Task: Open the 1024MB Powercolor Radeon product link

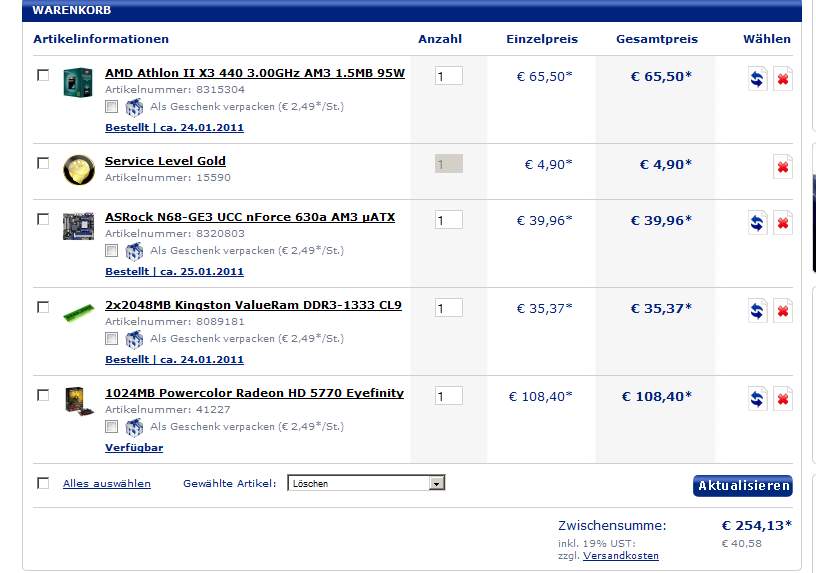Action: [254, 393]
